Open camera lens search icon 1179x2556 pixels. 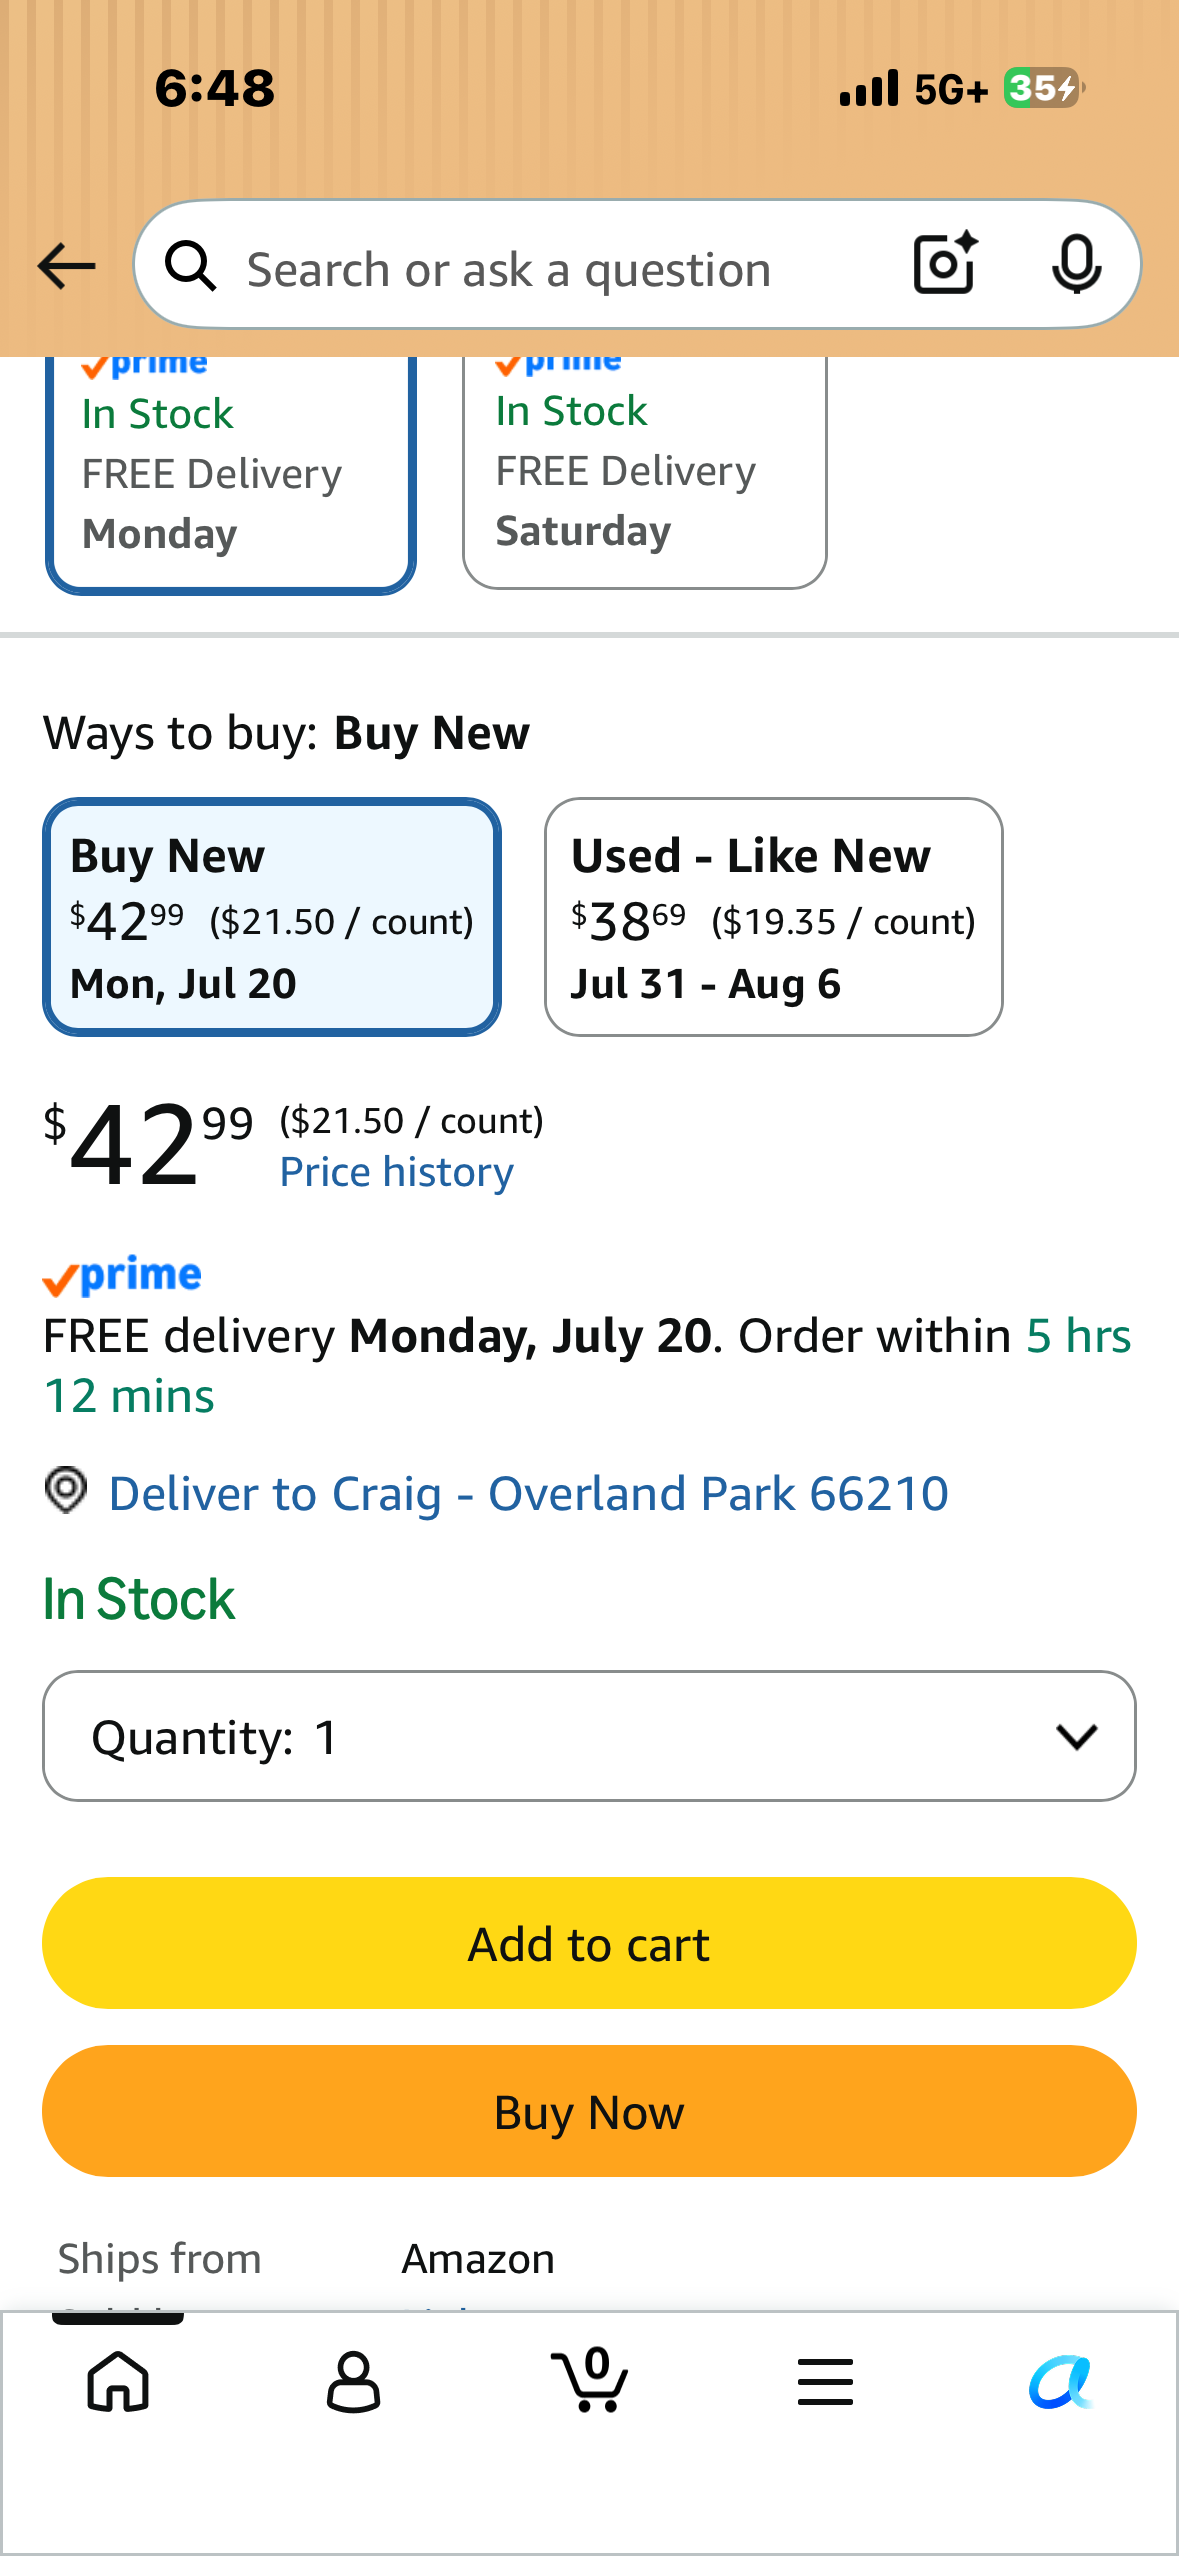point(945,264)
